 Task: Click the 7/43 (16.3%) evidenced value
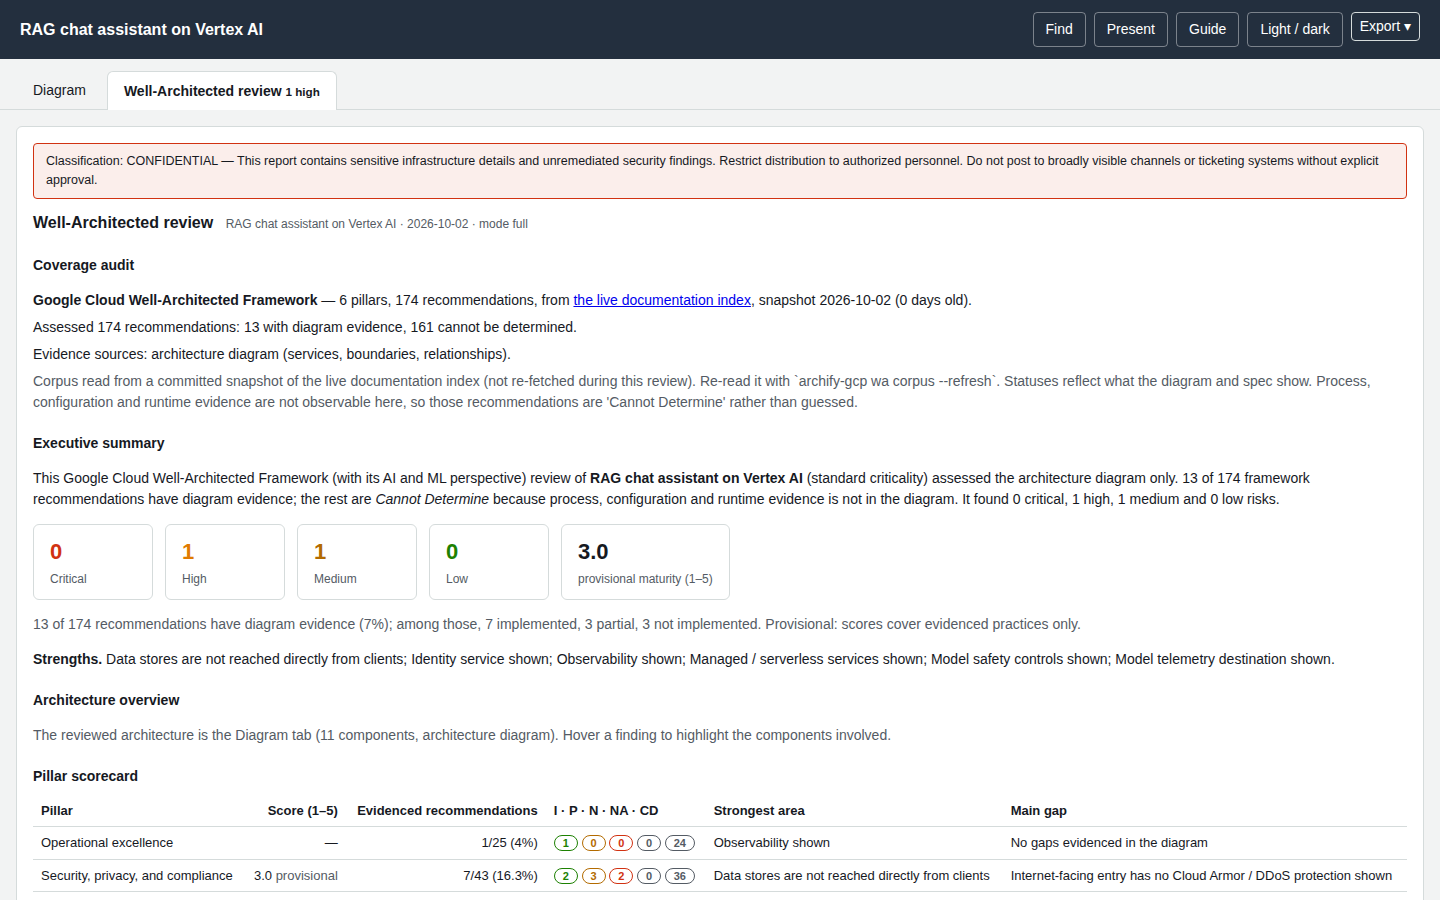click(x=500, y=876)
